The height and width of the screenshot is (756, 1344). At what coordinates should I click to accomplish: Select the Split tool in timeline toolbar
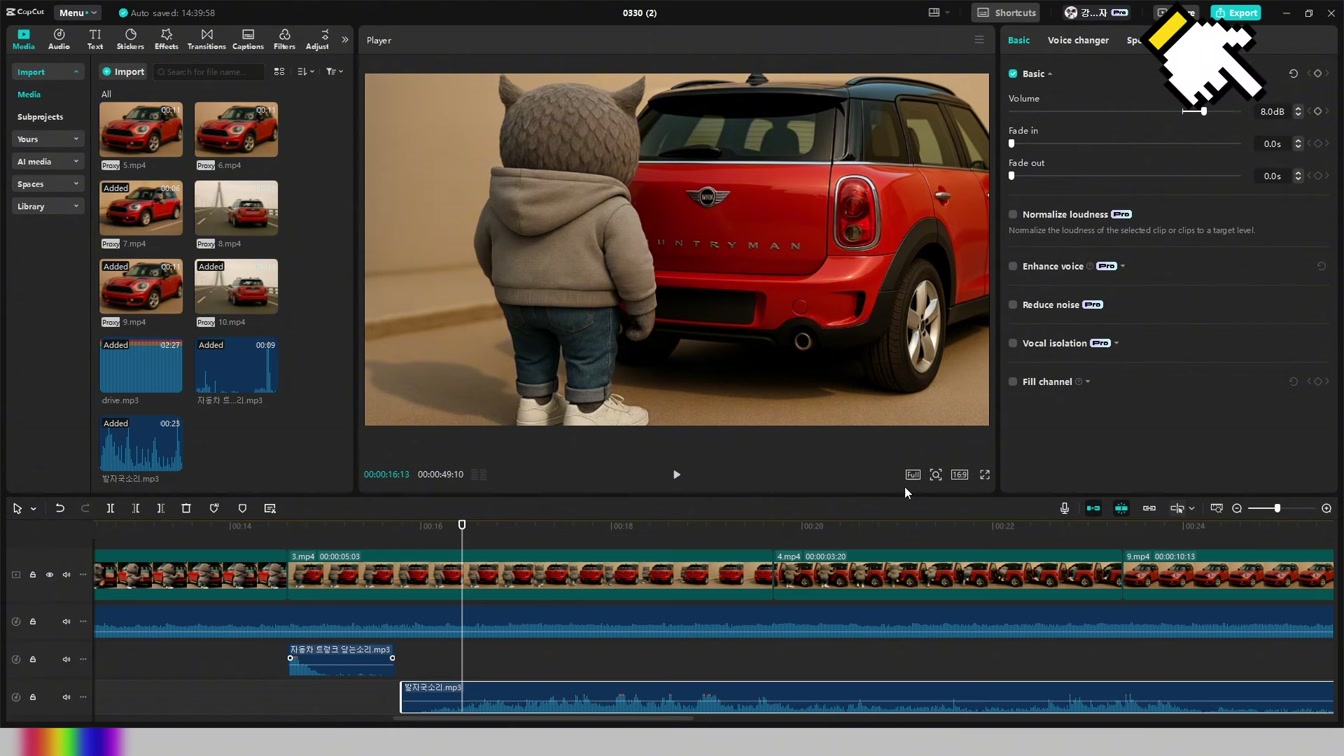[x=111, y=509]
